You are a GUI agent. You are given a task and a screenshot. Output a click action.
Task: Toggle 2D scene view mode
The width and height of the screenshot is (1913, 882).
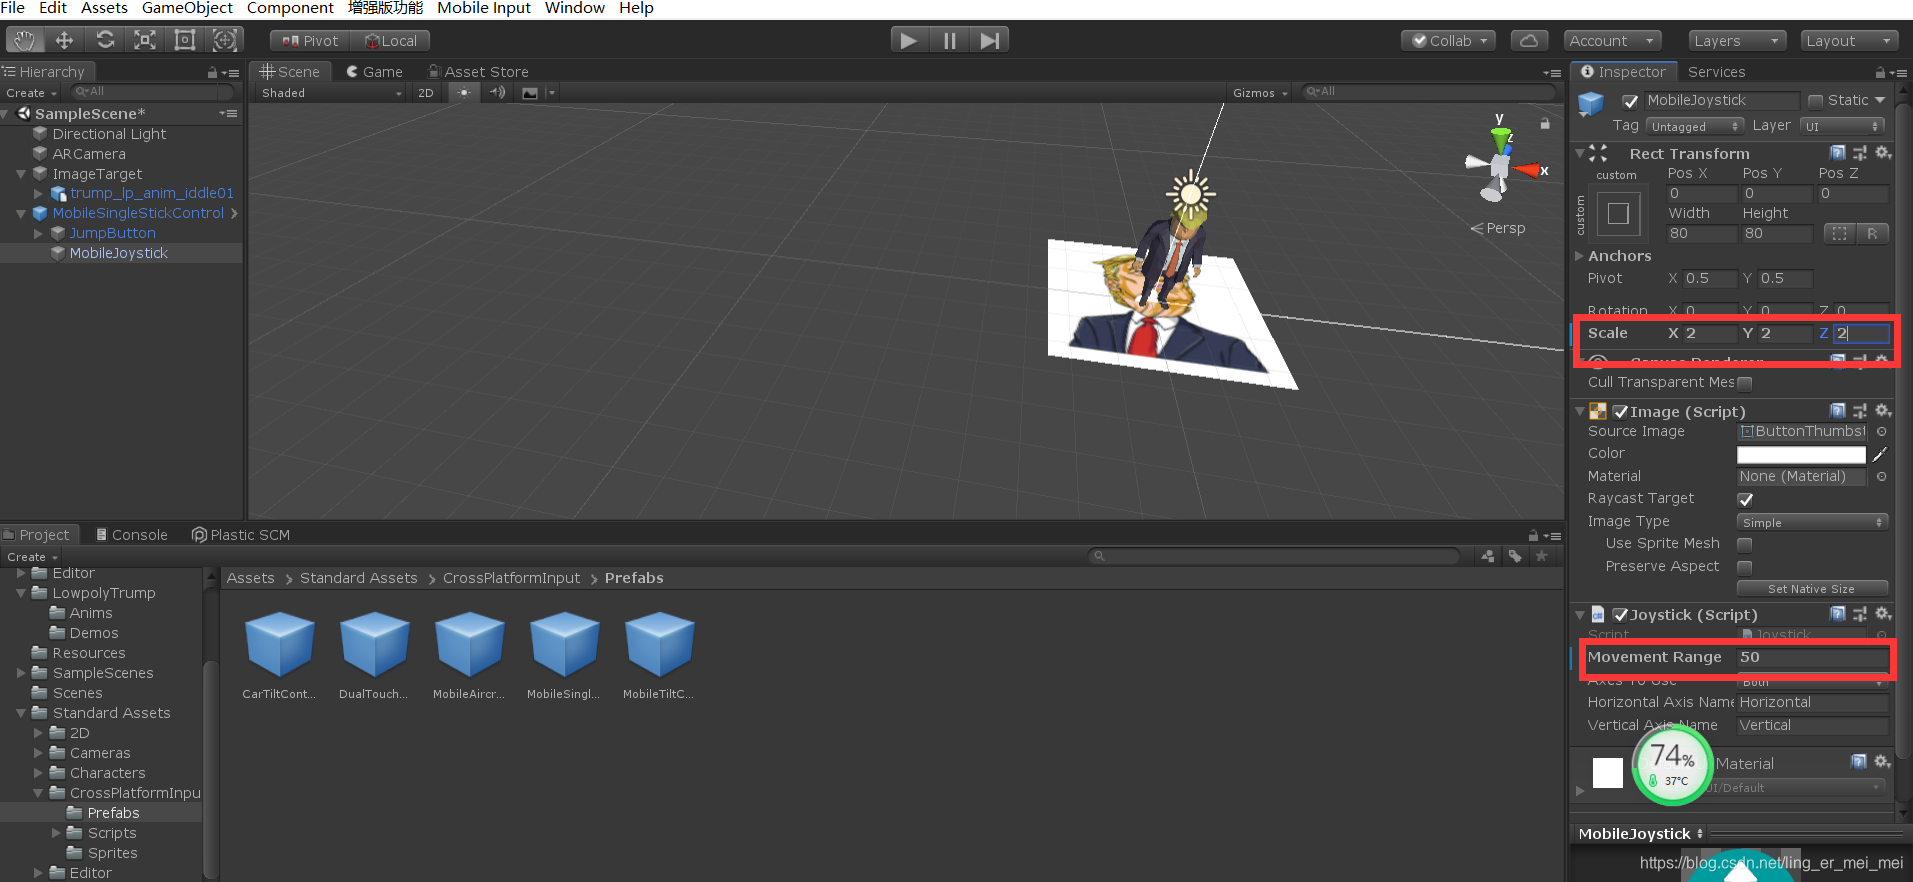(x=426, y=93)
